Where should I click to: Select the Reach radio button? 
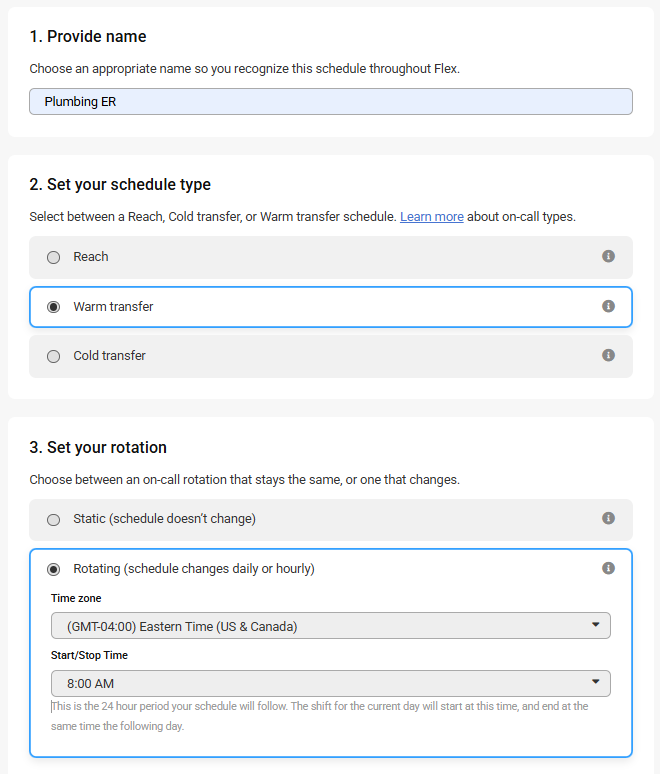[x=54, y=257]
